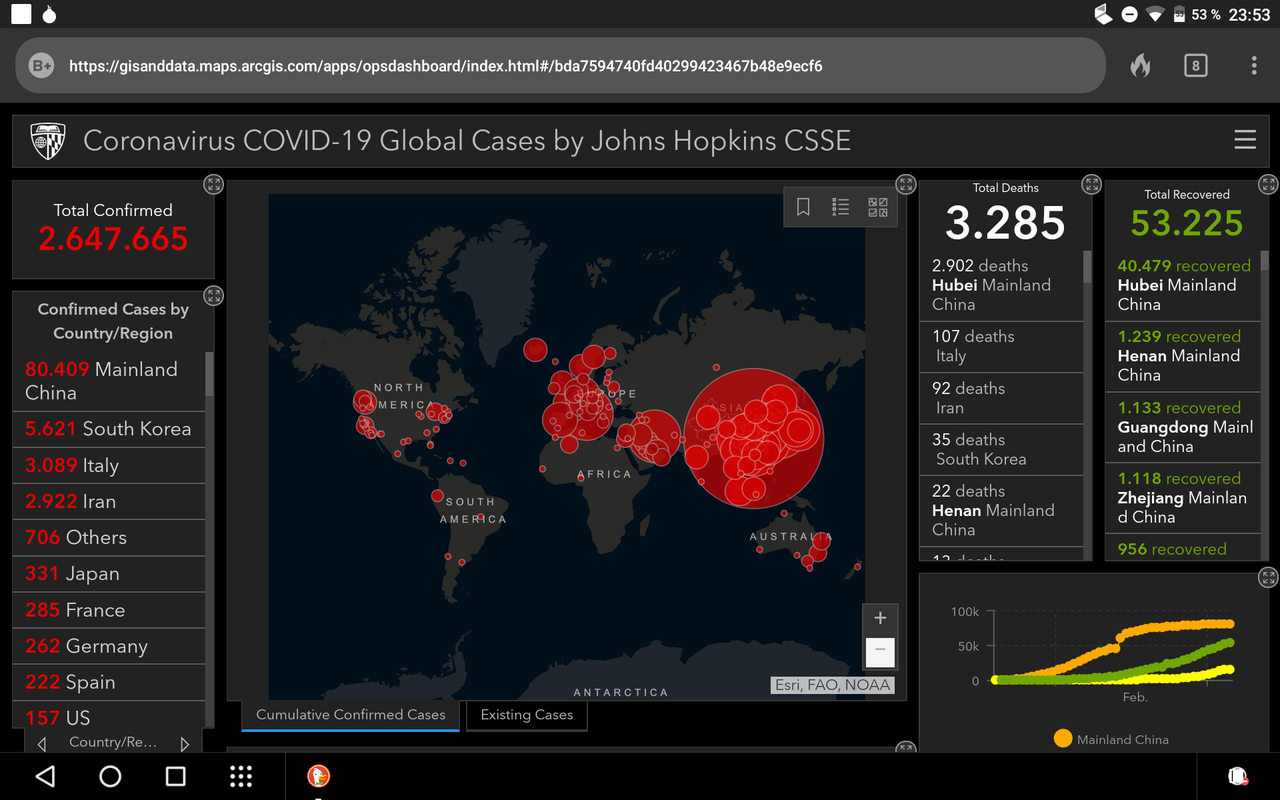This screenshot has height=800, width=1280.
Task: Select Germany with 262 cases
Action: coord(108,646)
